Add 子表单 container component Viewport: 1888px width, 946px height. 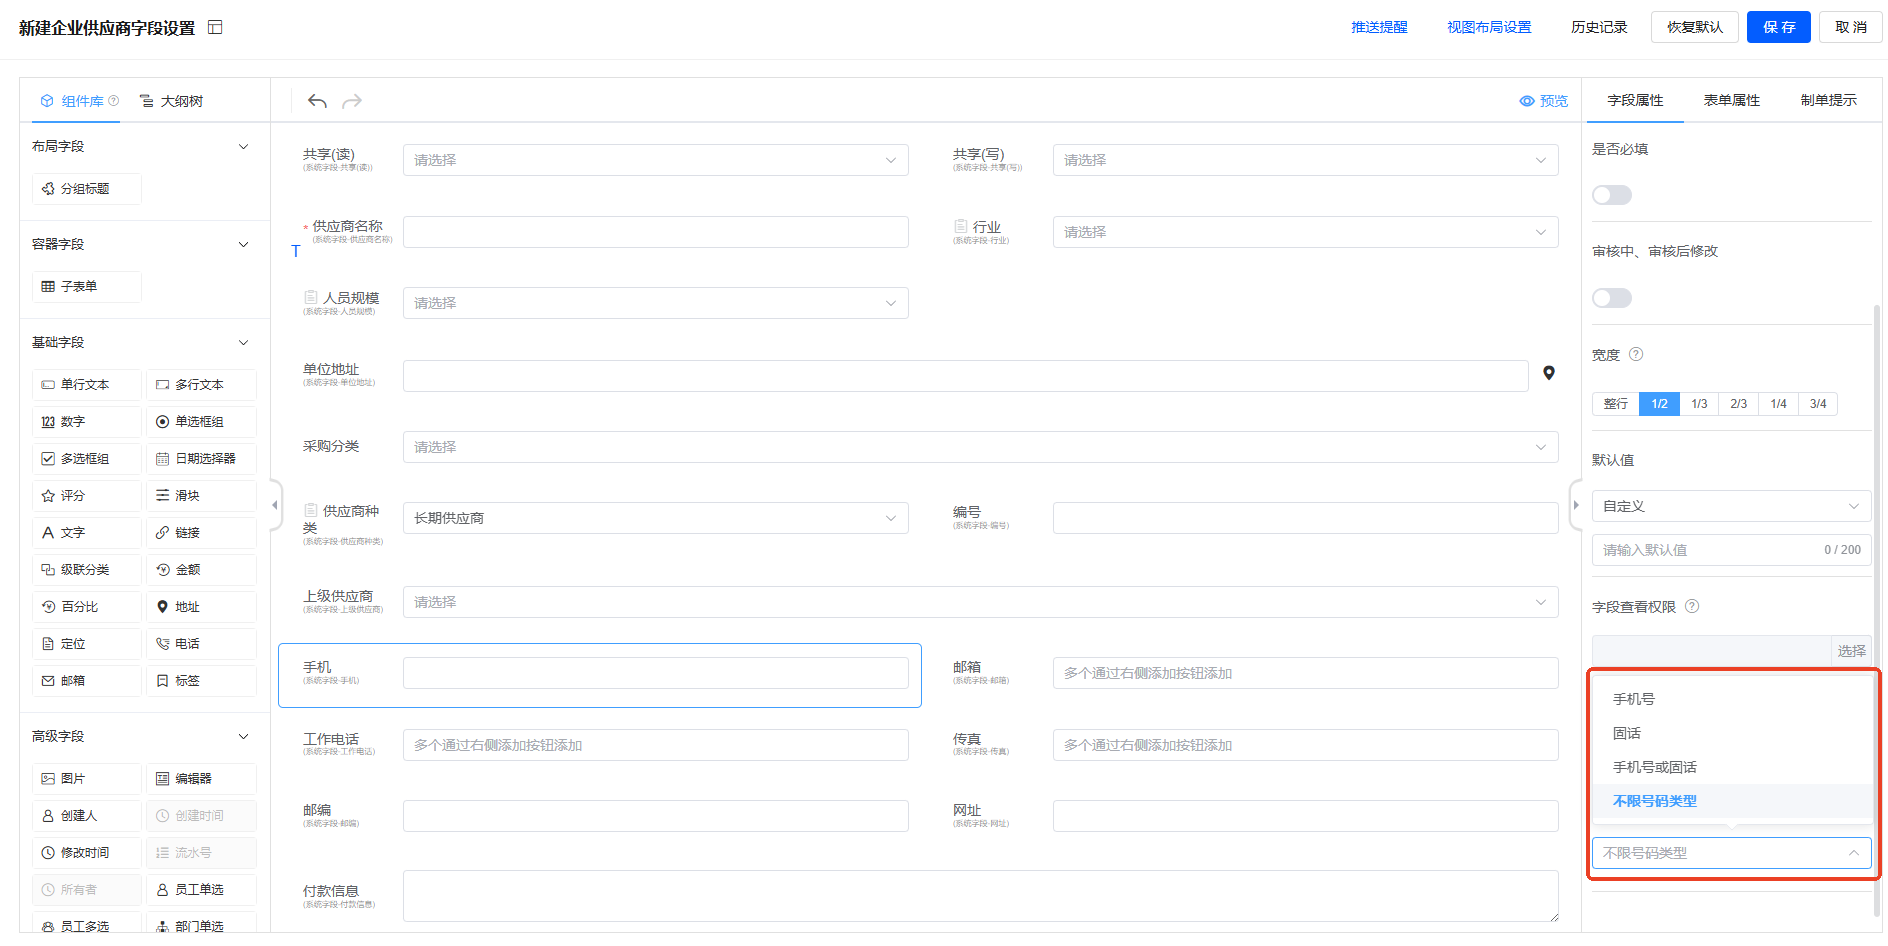[x=87, y=286]
